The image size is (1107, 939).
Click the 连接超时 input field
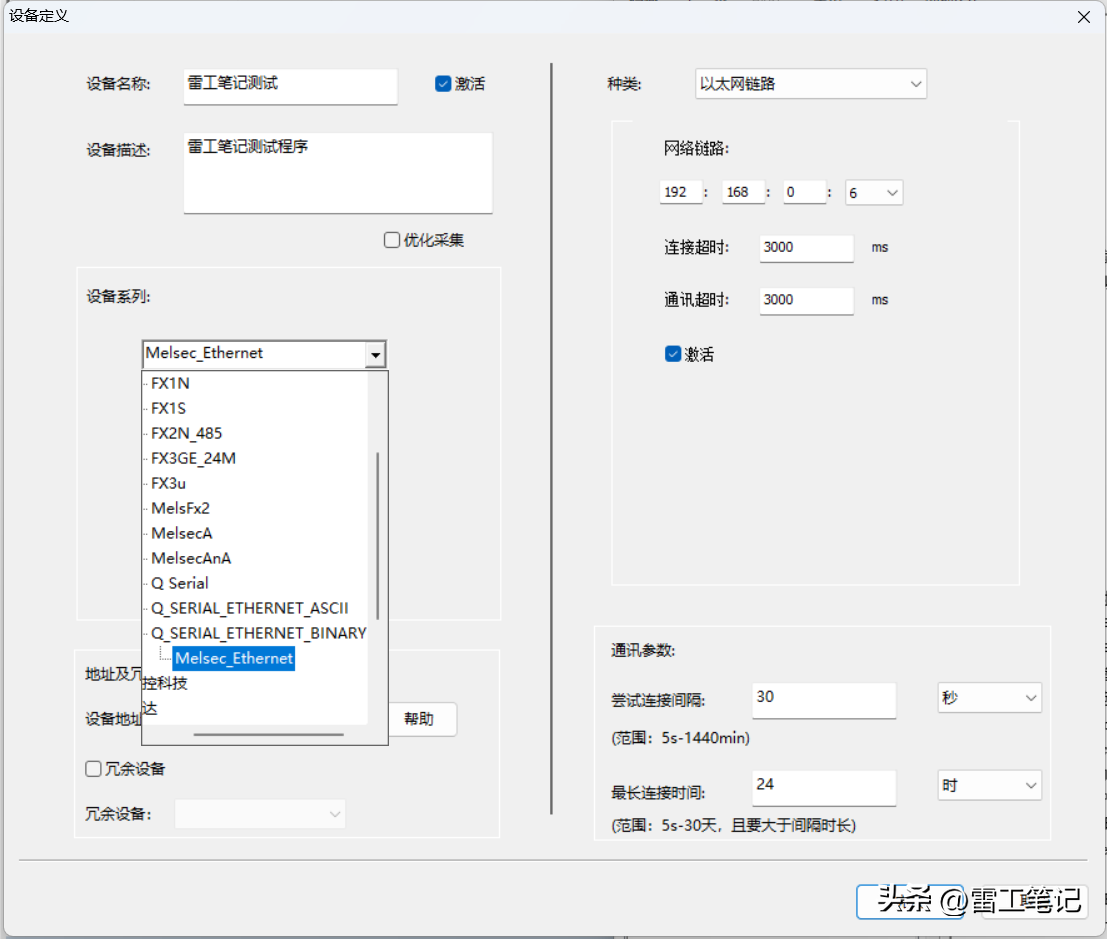[806, 247]
